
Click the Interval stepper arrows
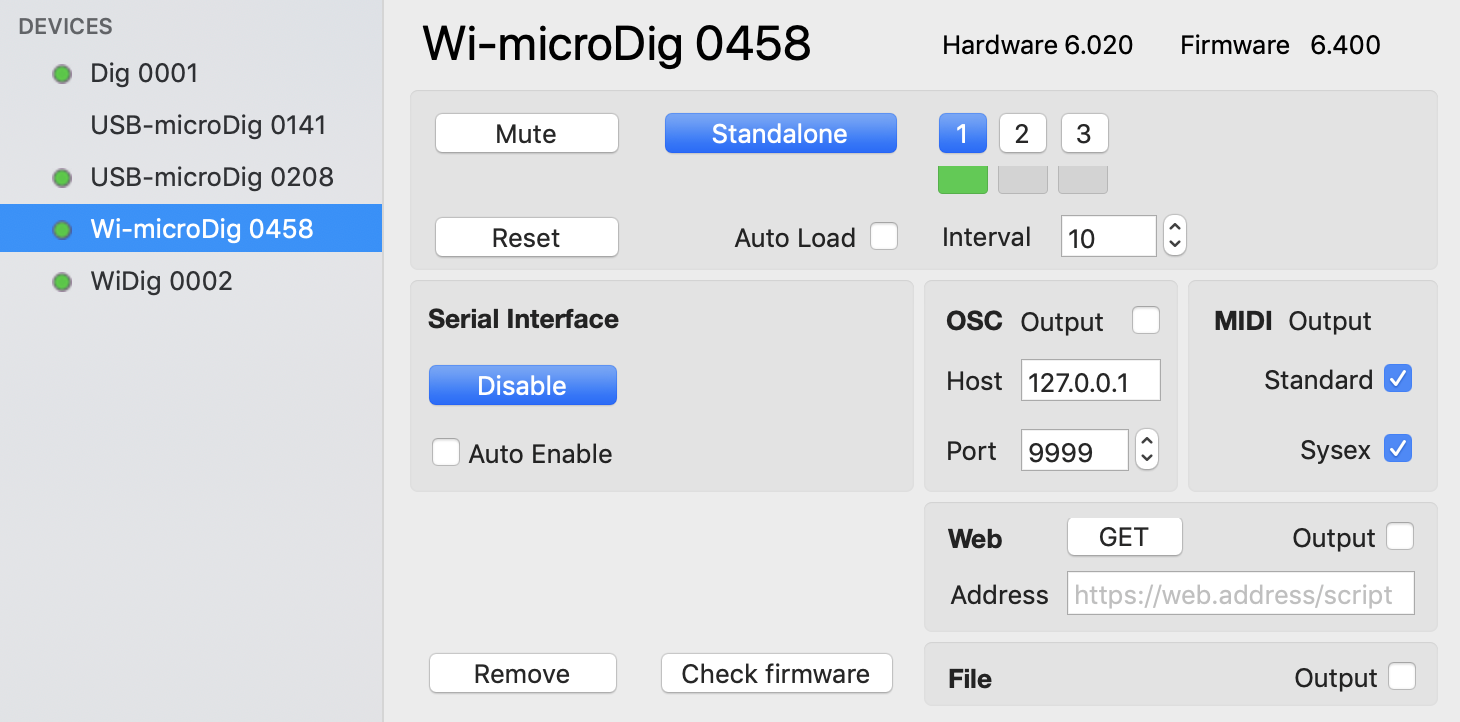1175,237
